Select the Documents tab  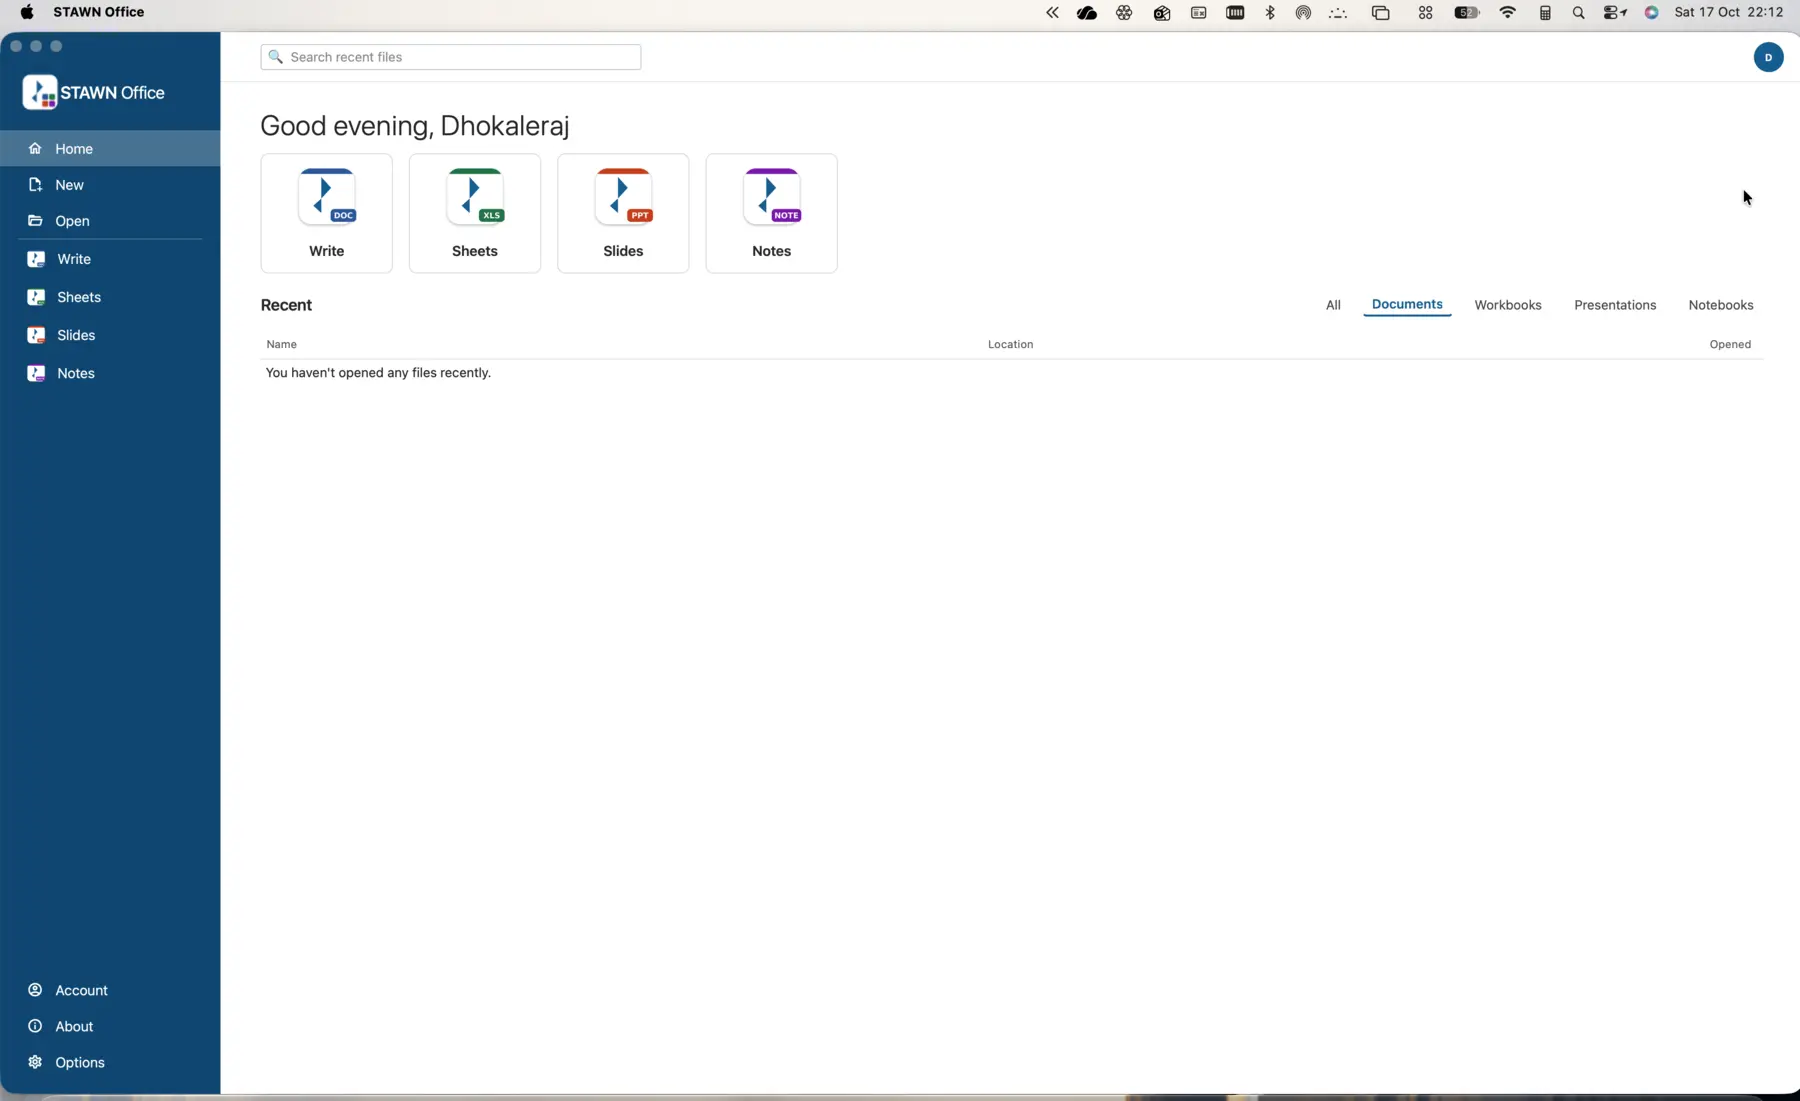[x=1407, y=304]
